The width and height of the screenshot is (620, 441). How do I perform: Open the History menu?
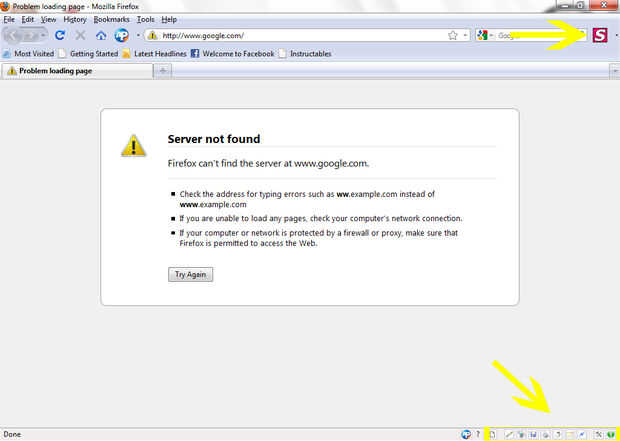coord(75,19)
